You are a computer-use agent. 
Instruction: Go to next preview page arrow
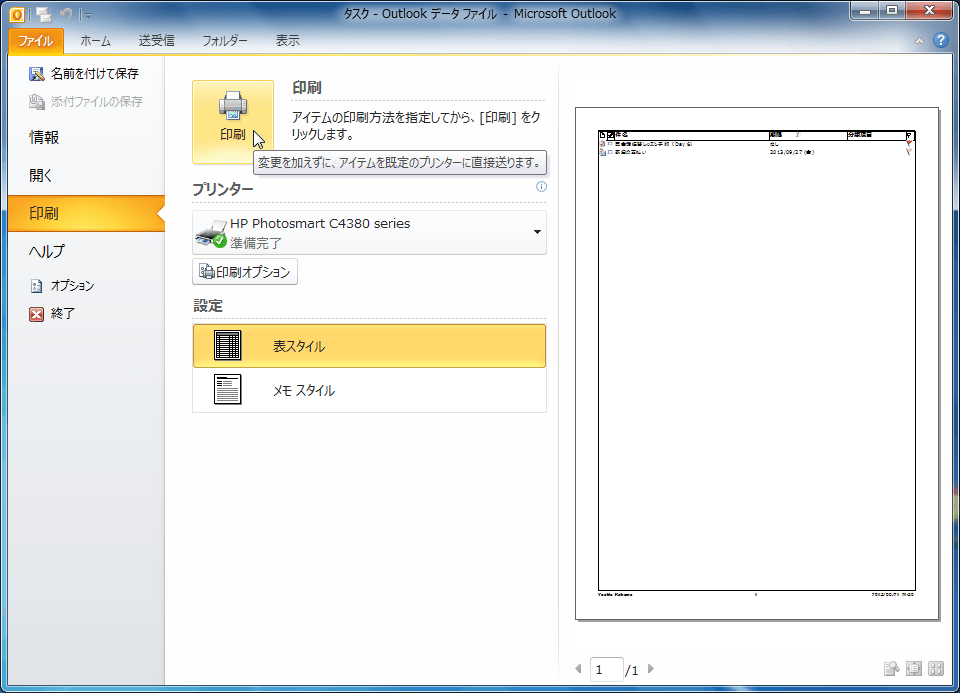point(651,669)
